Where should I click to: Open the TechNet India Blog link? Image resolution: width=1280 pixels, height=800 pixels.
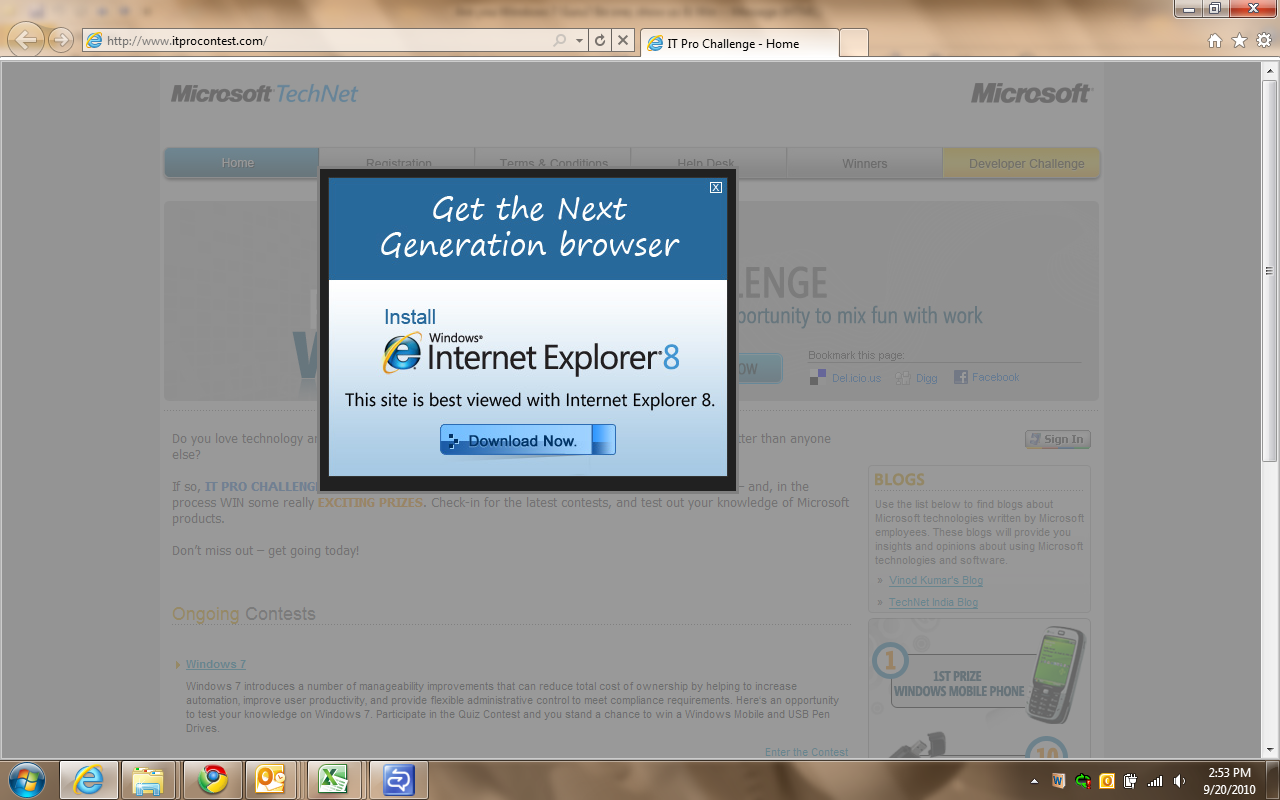(933, 602)
